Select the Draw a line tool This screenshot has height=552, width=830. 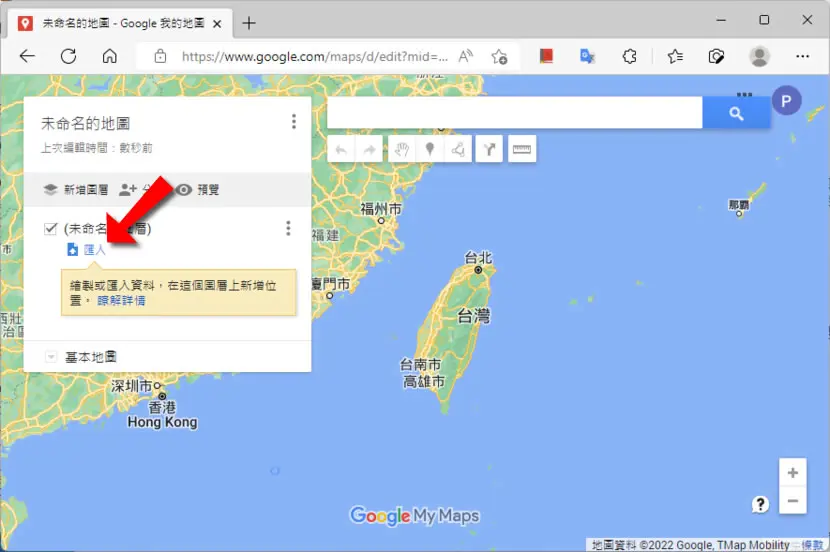[458, 150]
